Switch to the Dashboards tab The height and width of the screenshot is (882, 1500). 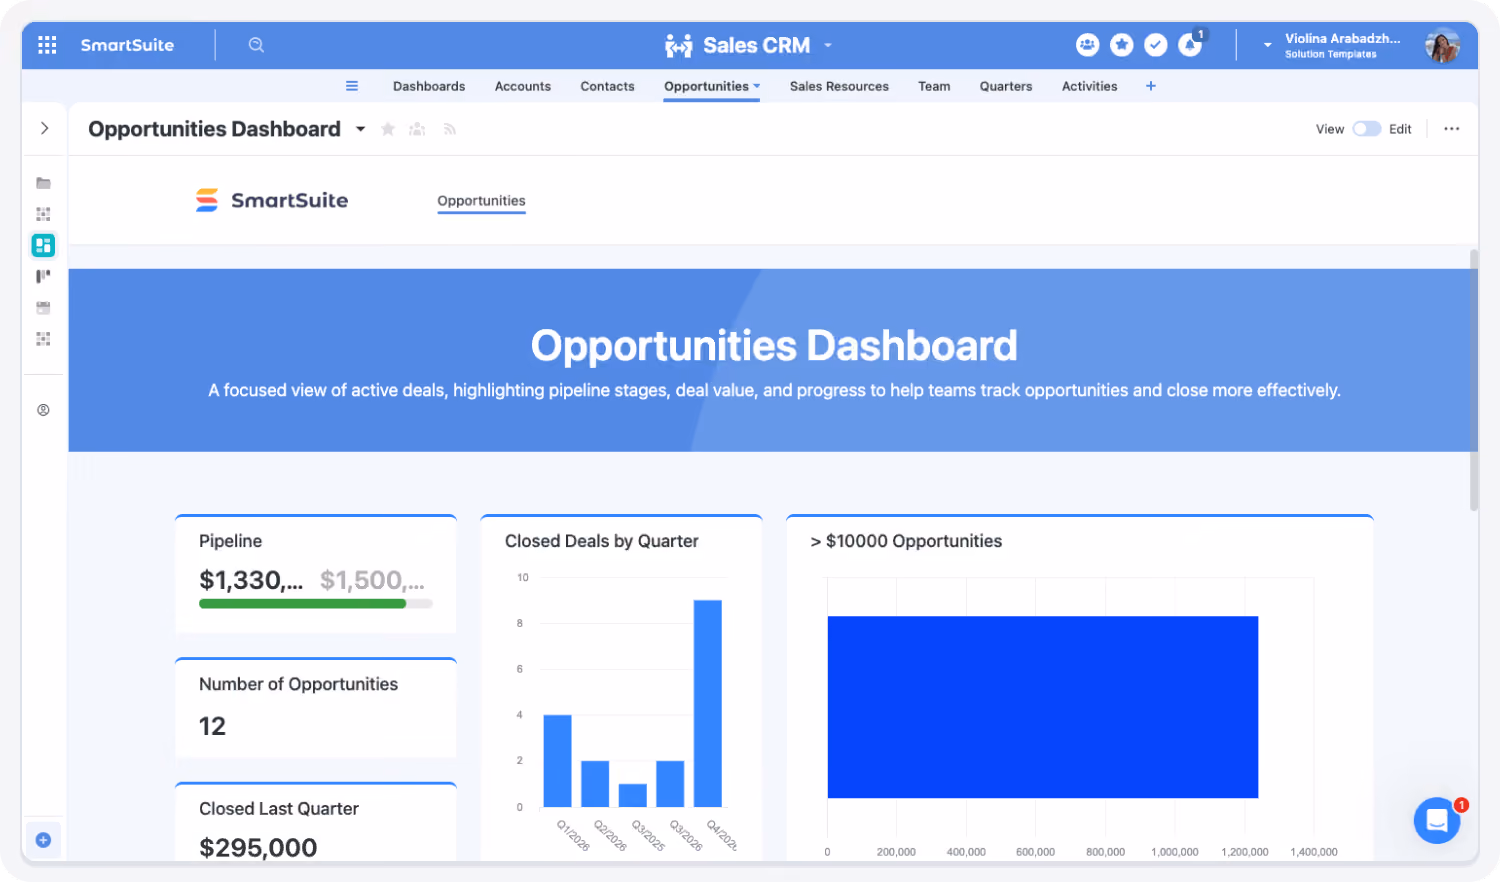pyautogui.click(x=429, y=86)
